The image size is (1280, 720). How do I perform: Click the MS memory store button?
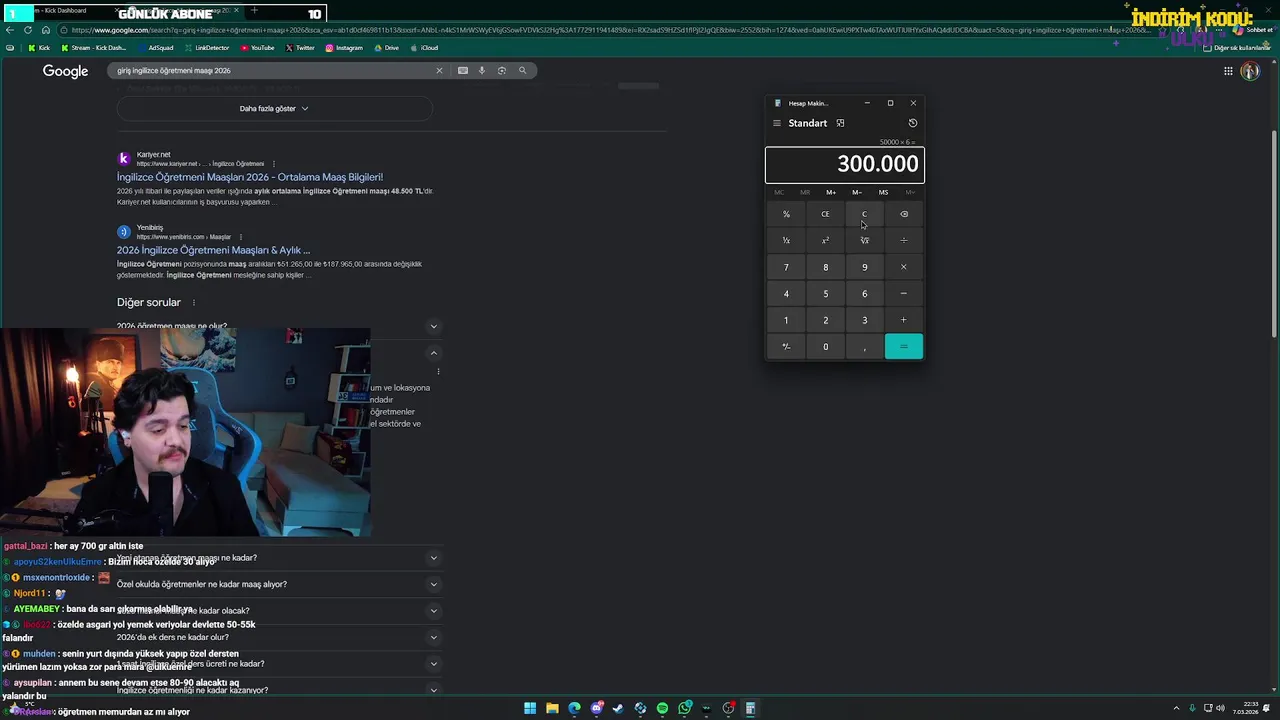tap(883, 192)
